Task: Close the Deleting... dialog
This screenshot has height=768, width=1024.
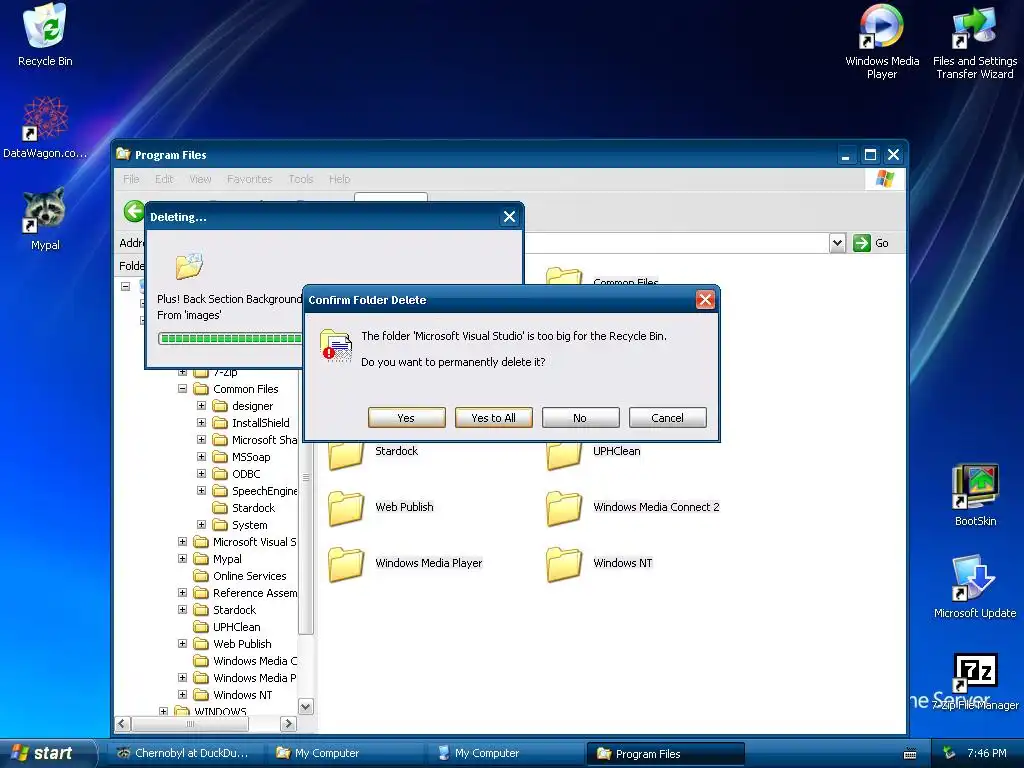Action: 509,217
